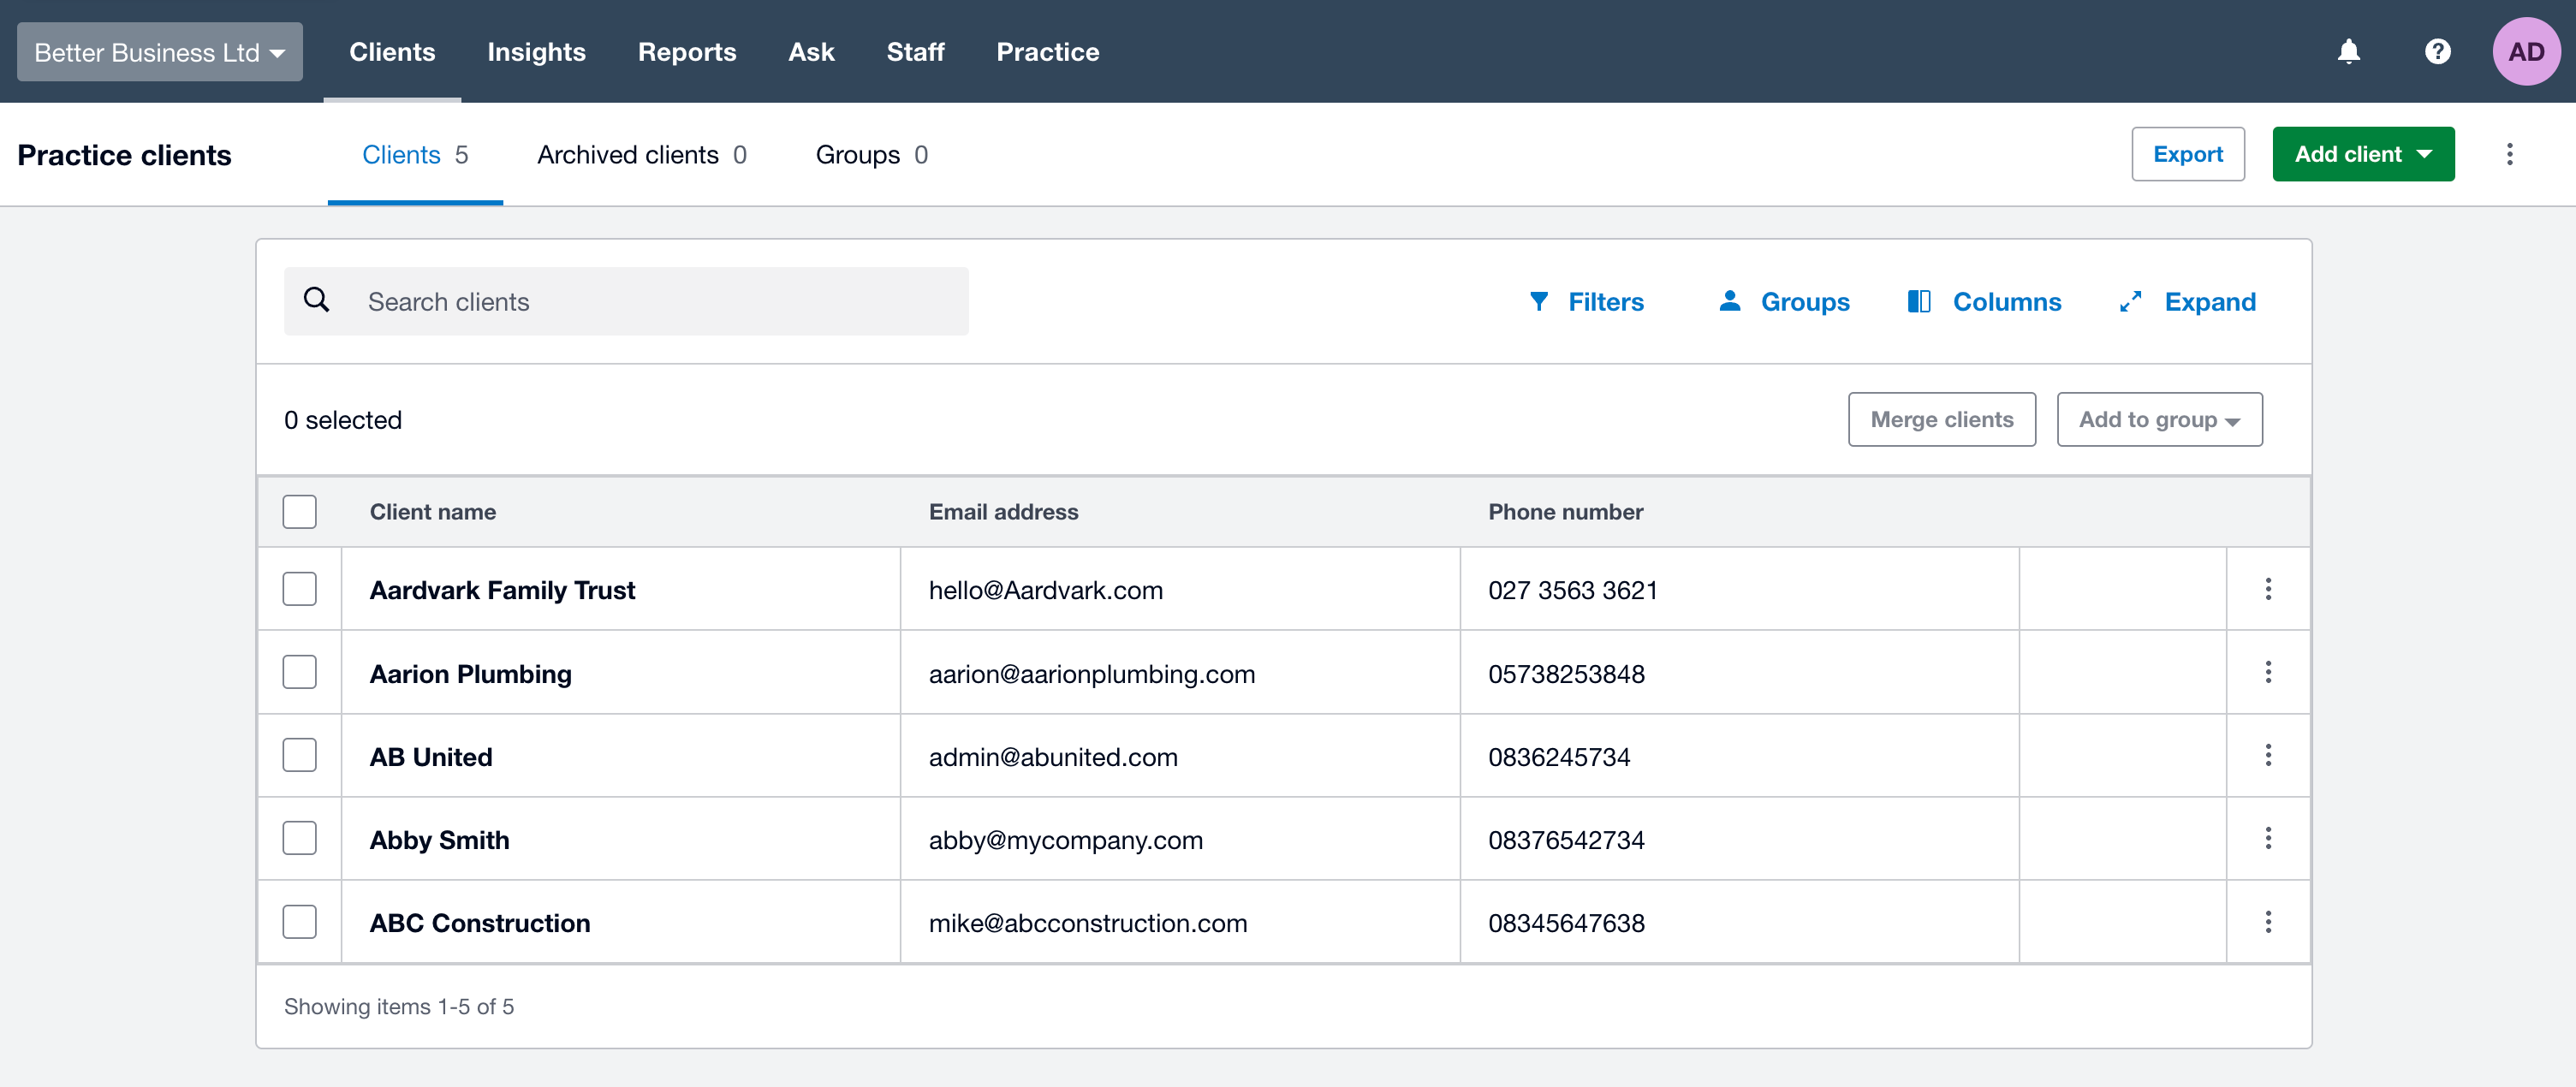Click the three-dot menu beside Add client
Screen dimensions: 2576x1087
pyautogui.click(x=2510, y=154)
